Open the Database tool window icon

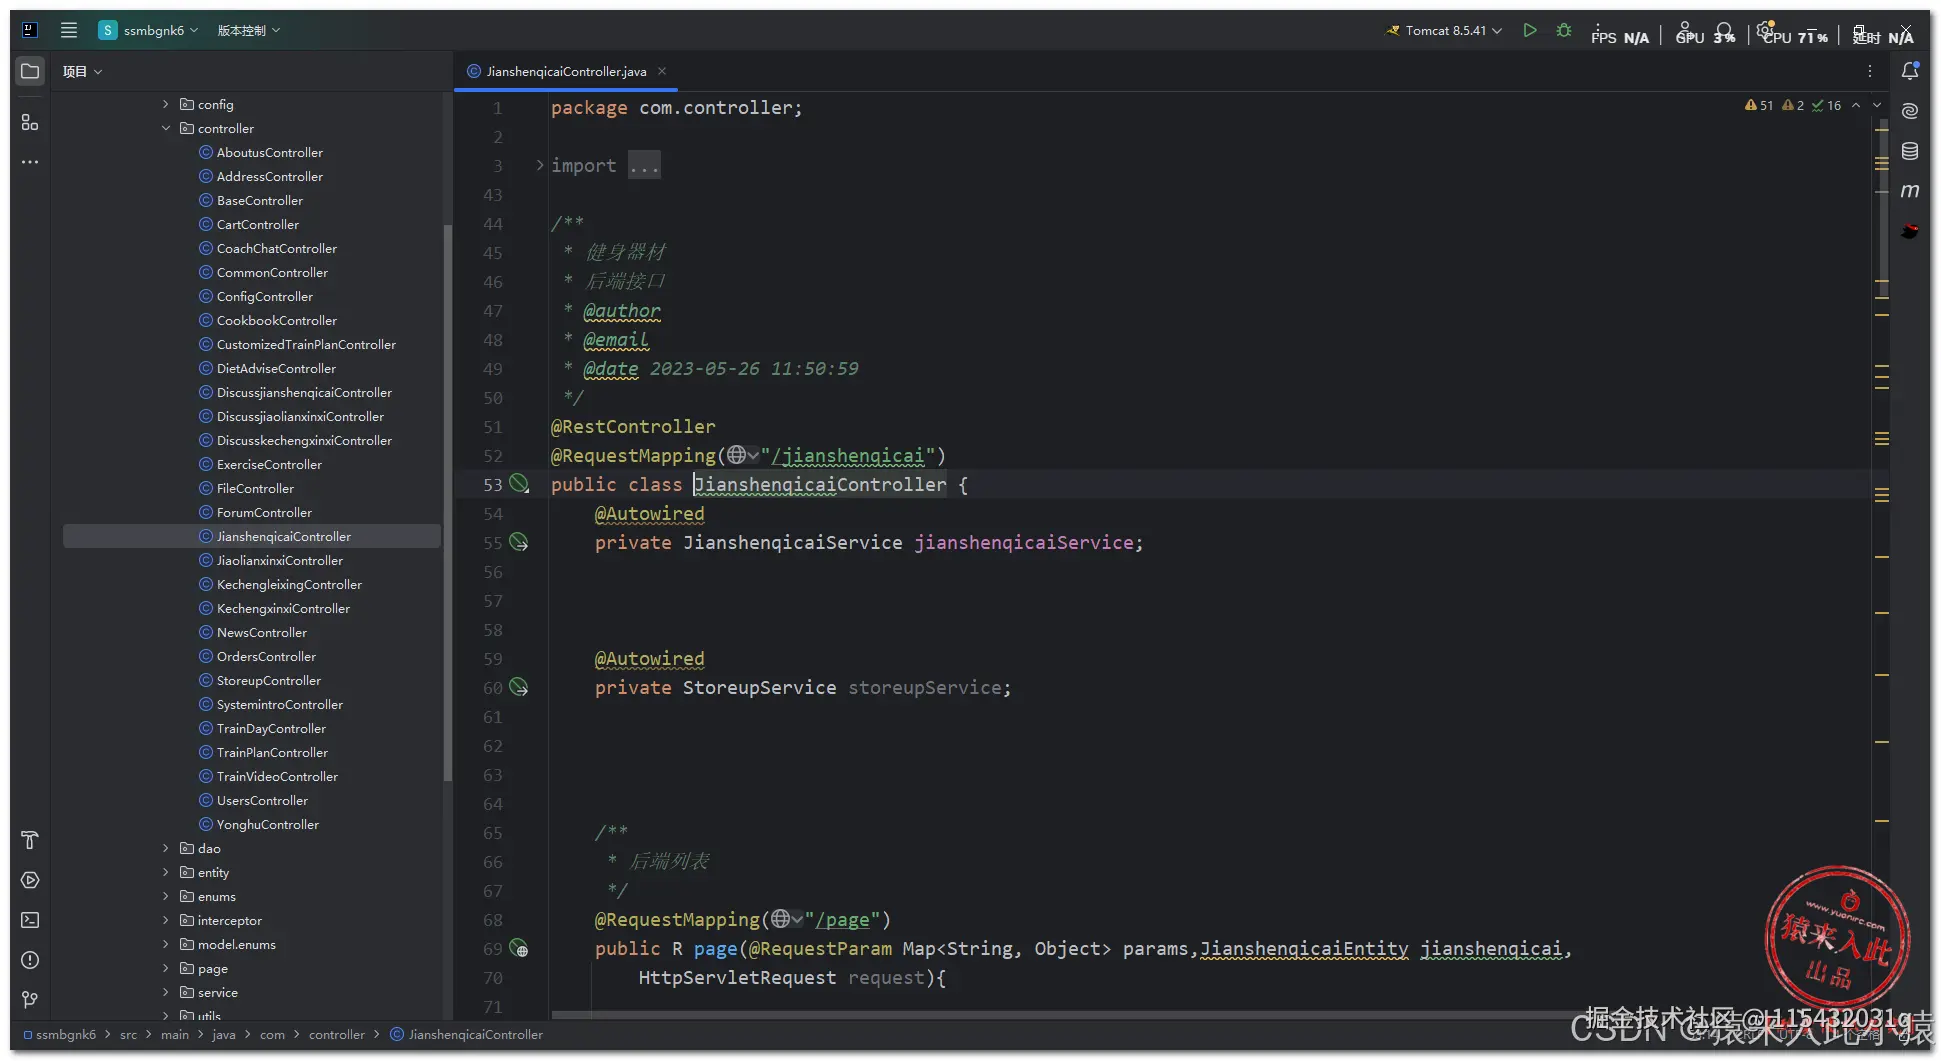click(x=1909, y=151)
